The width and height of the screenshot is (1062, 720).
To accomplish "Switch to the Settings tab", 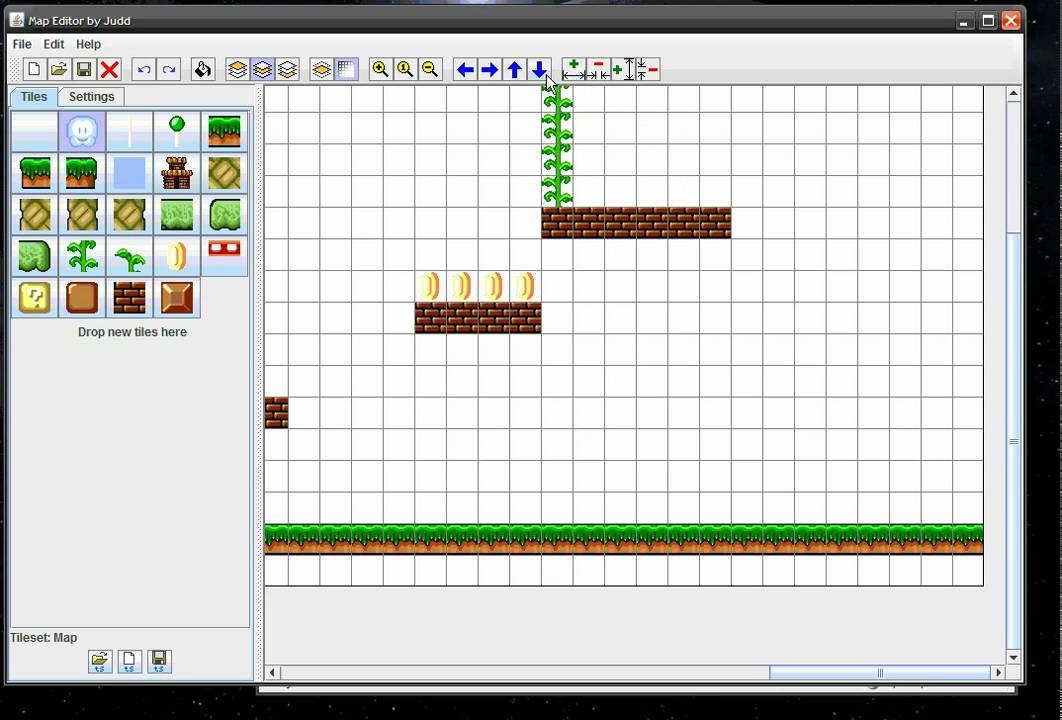I will [x=91, y=96].
